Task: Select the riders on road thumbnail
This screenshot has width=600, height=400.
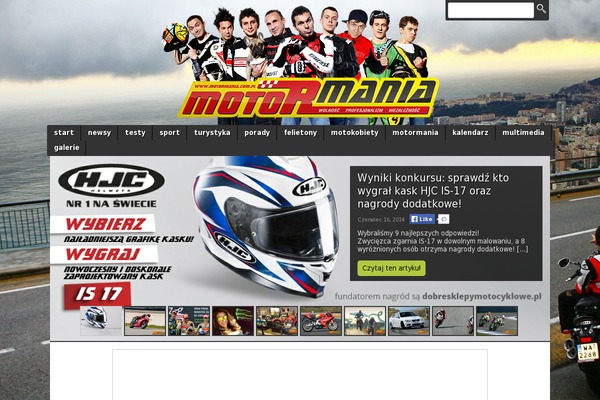Action: coord(365,321)
